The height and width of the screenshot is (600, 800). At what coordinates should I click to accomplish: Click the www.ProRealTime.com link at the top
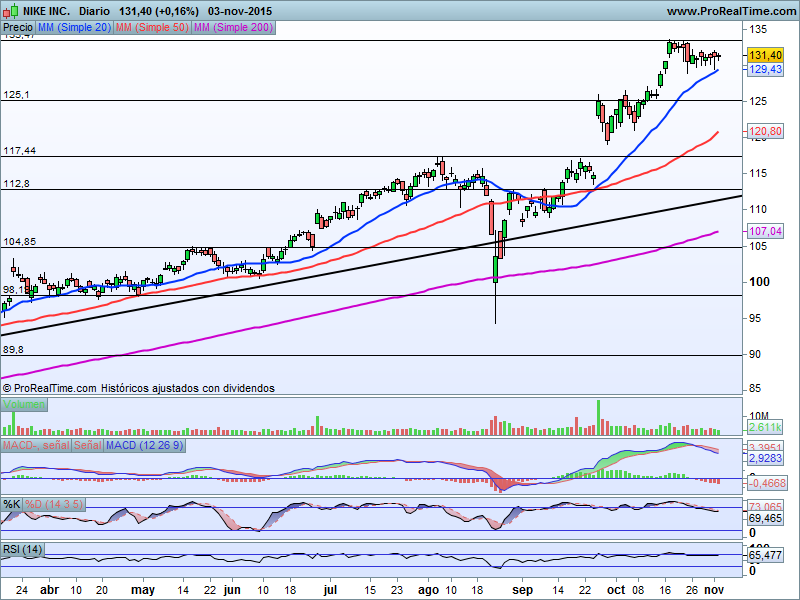click(x=731, y=11)
